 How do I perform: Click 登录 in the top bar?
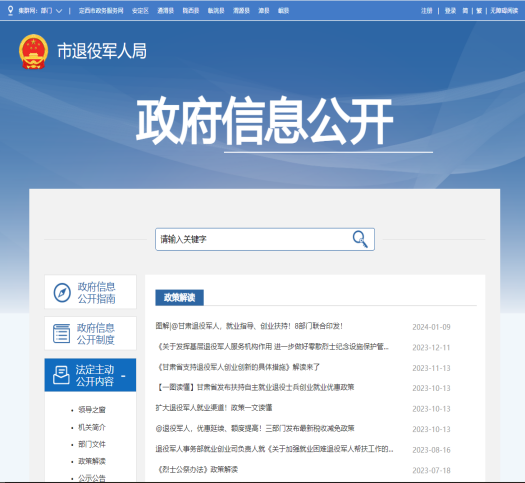point(450,11)
